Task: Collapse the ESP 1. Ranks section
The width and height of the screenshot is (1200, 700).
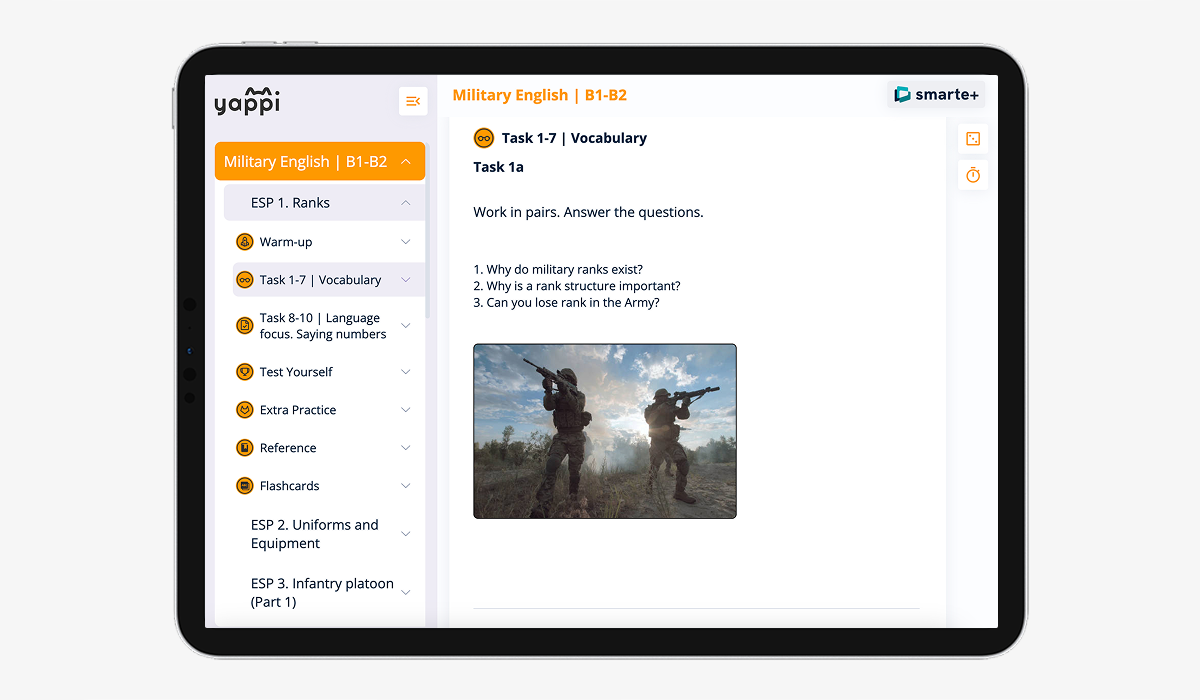Action: [405, 203]
